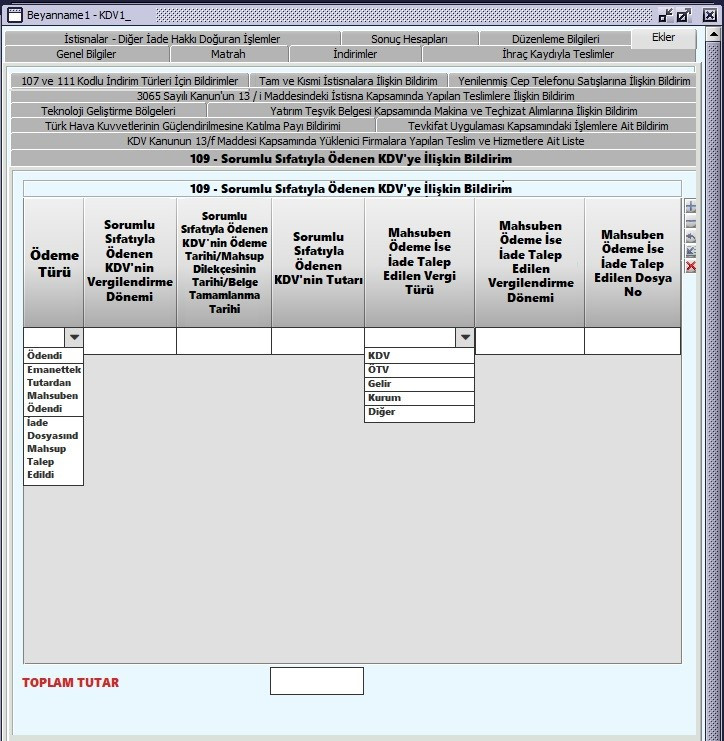Open the Sonuç Hesapları tab
The image size is (724, 741).
(x=409, y=39)
